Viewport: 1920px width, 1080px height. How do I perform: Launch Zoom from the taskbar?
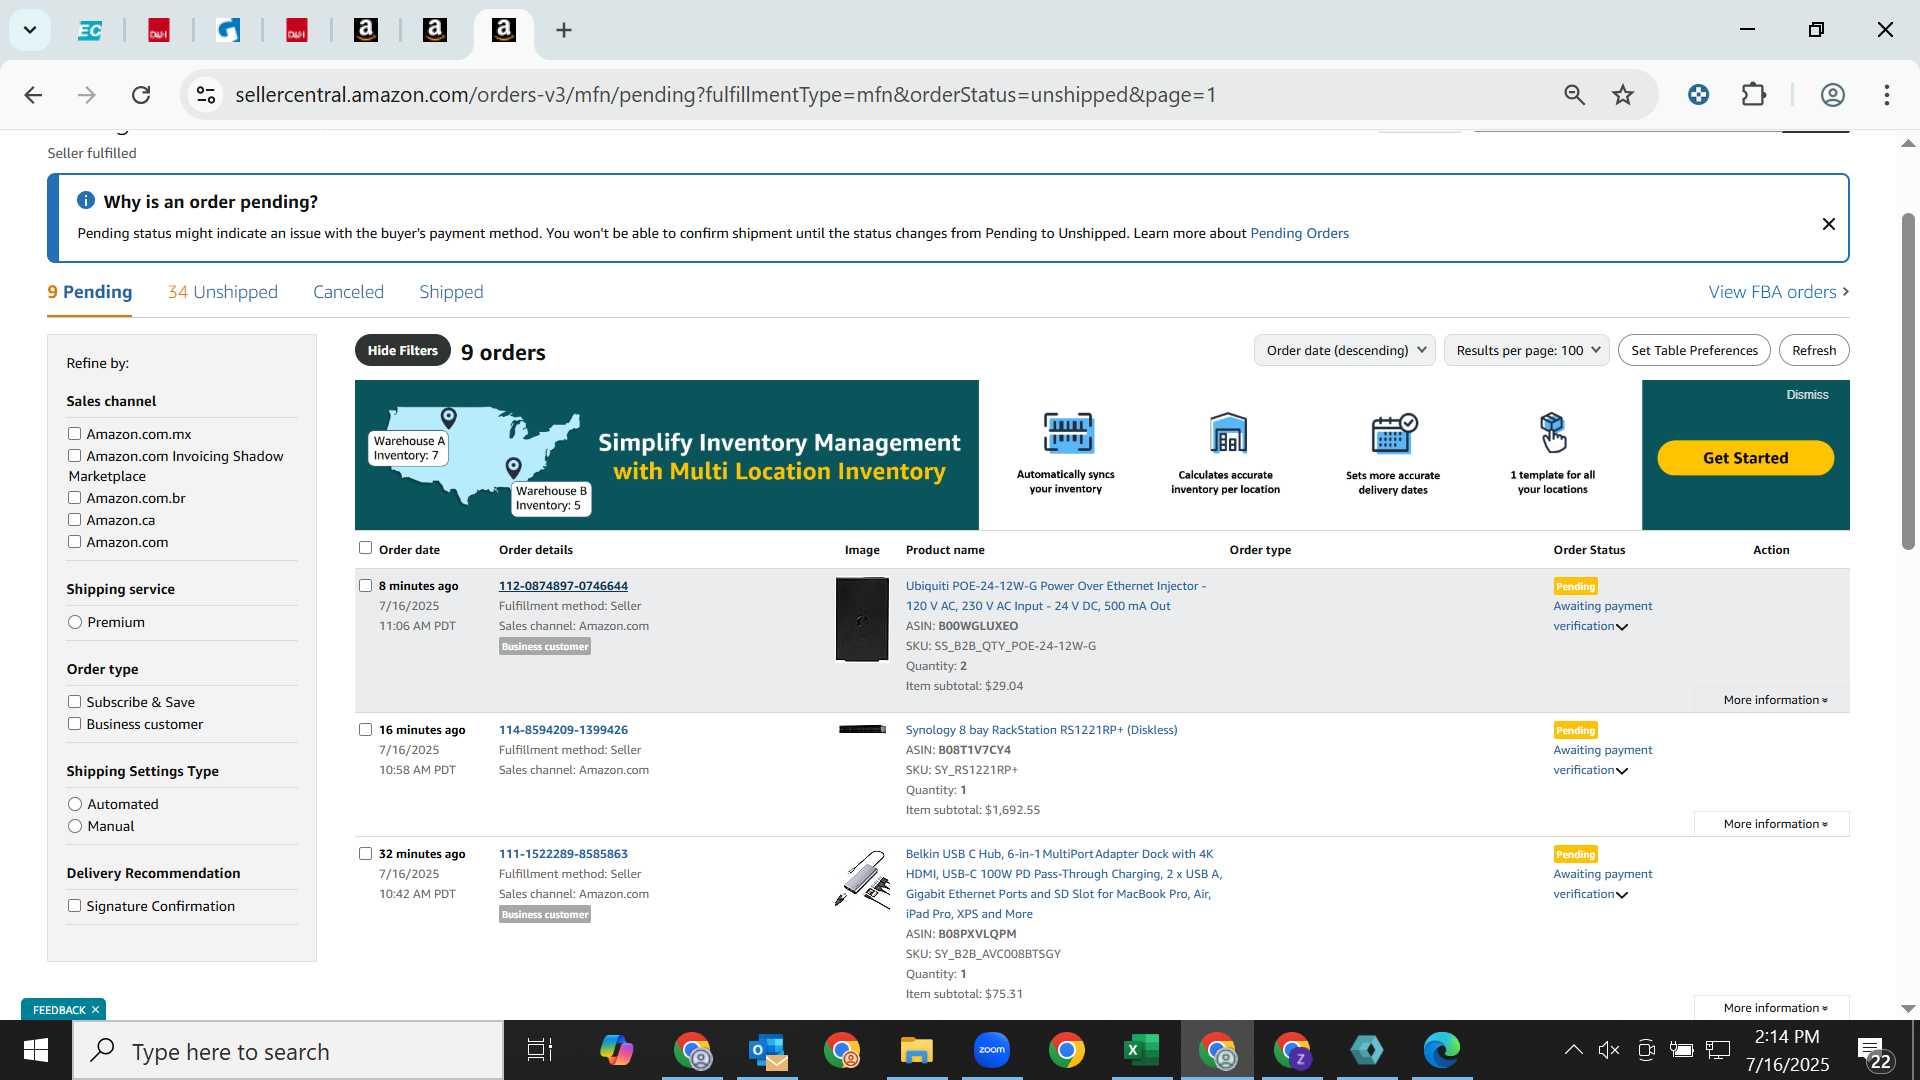(991, 1050)
